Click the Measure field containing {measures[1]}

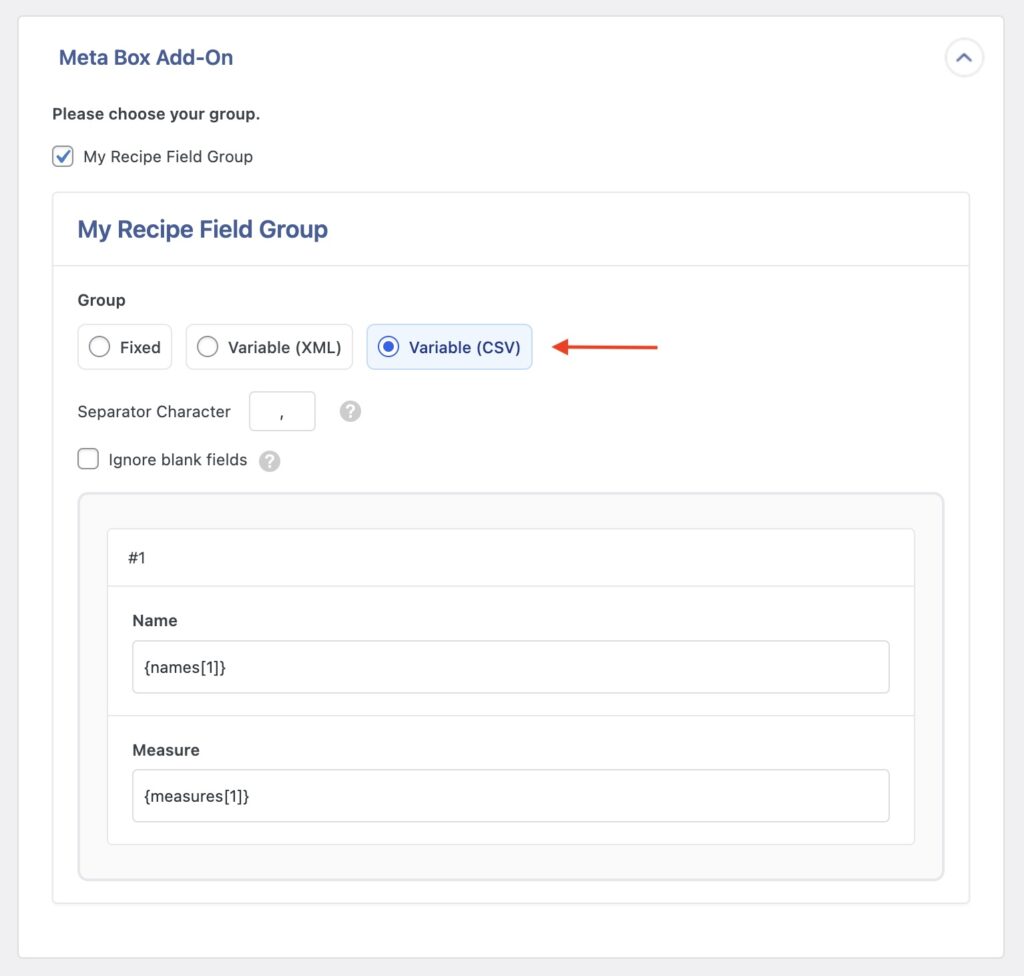[511, 795]
